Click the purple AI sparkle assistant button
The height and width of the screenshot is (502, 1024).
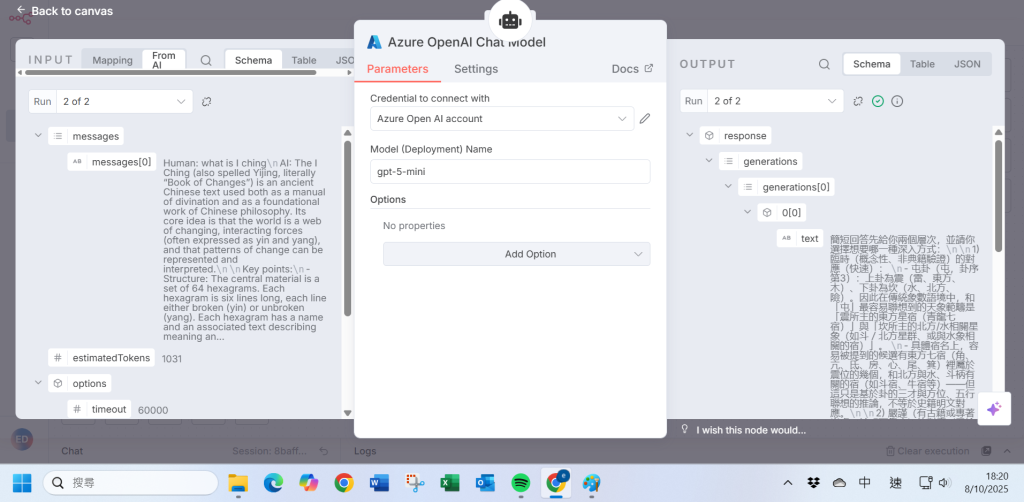coord(994,409)
